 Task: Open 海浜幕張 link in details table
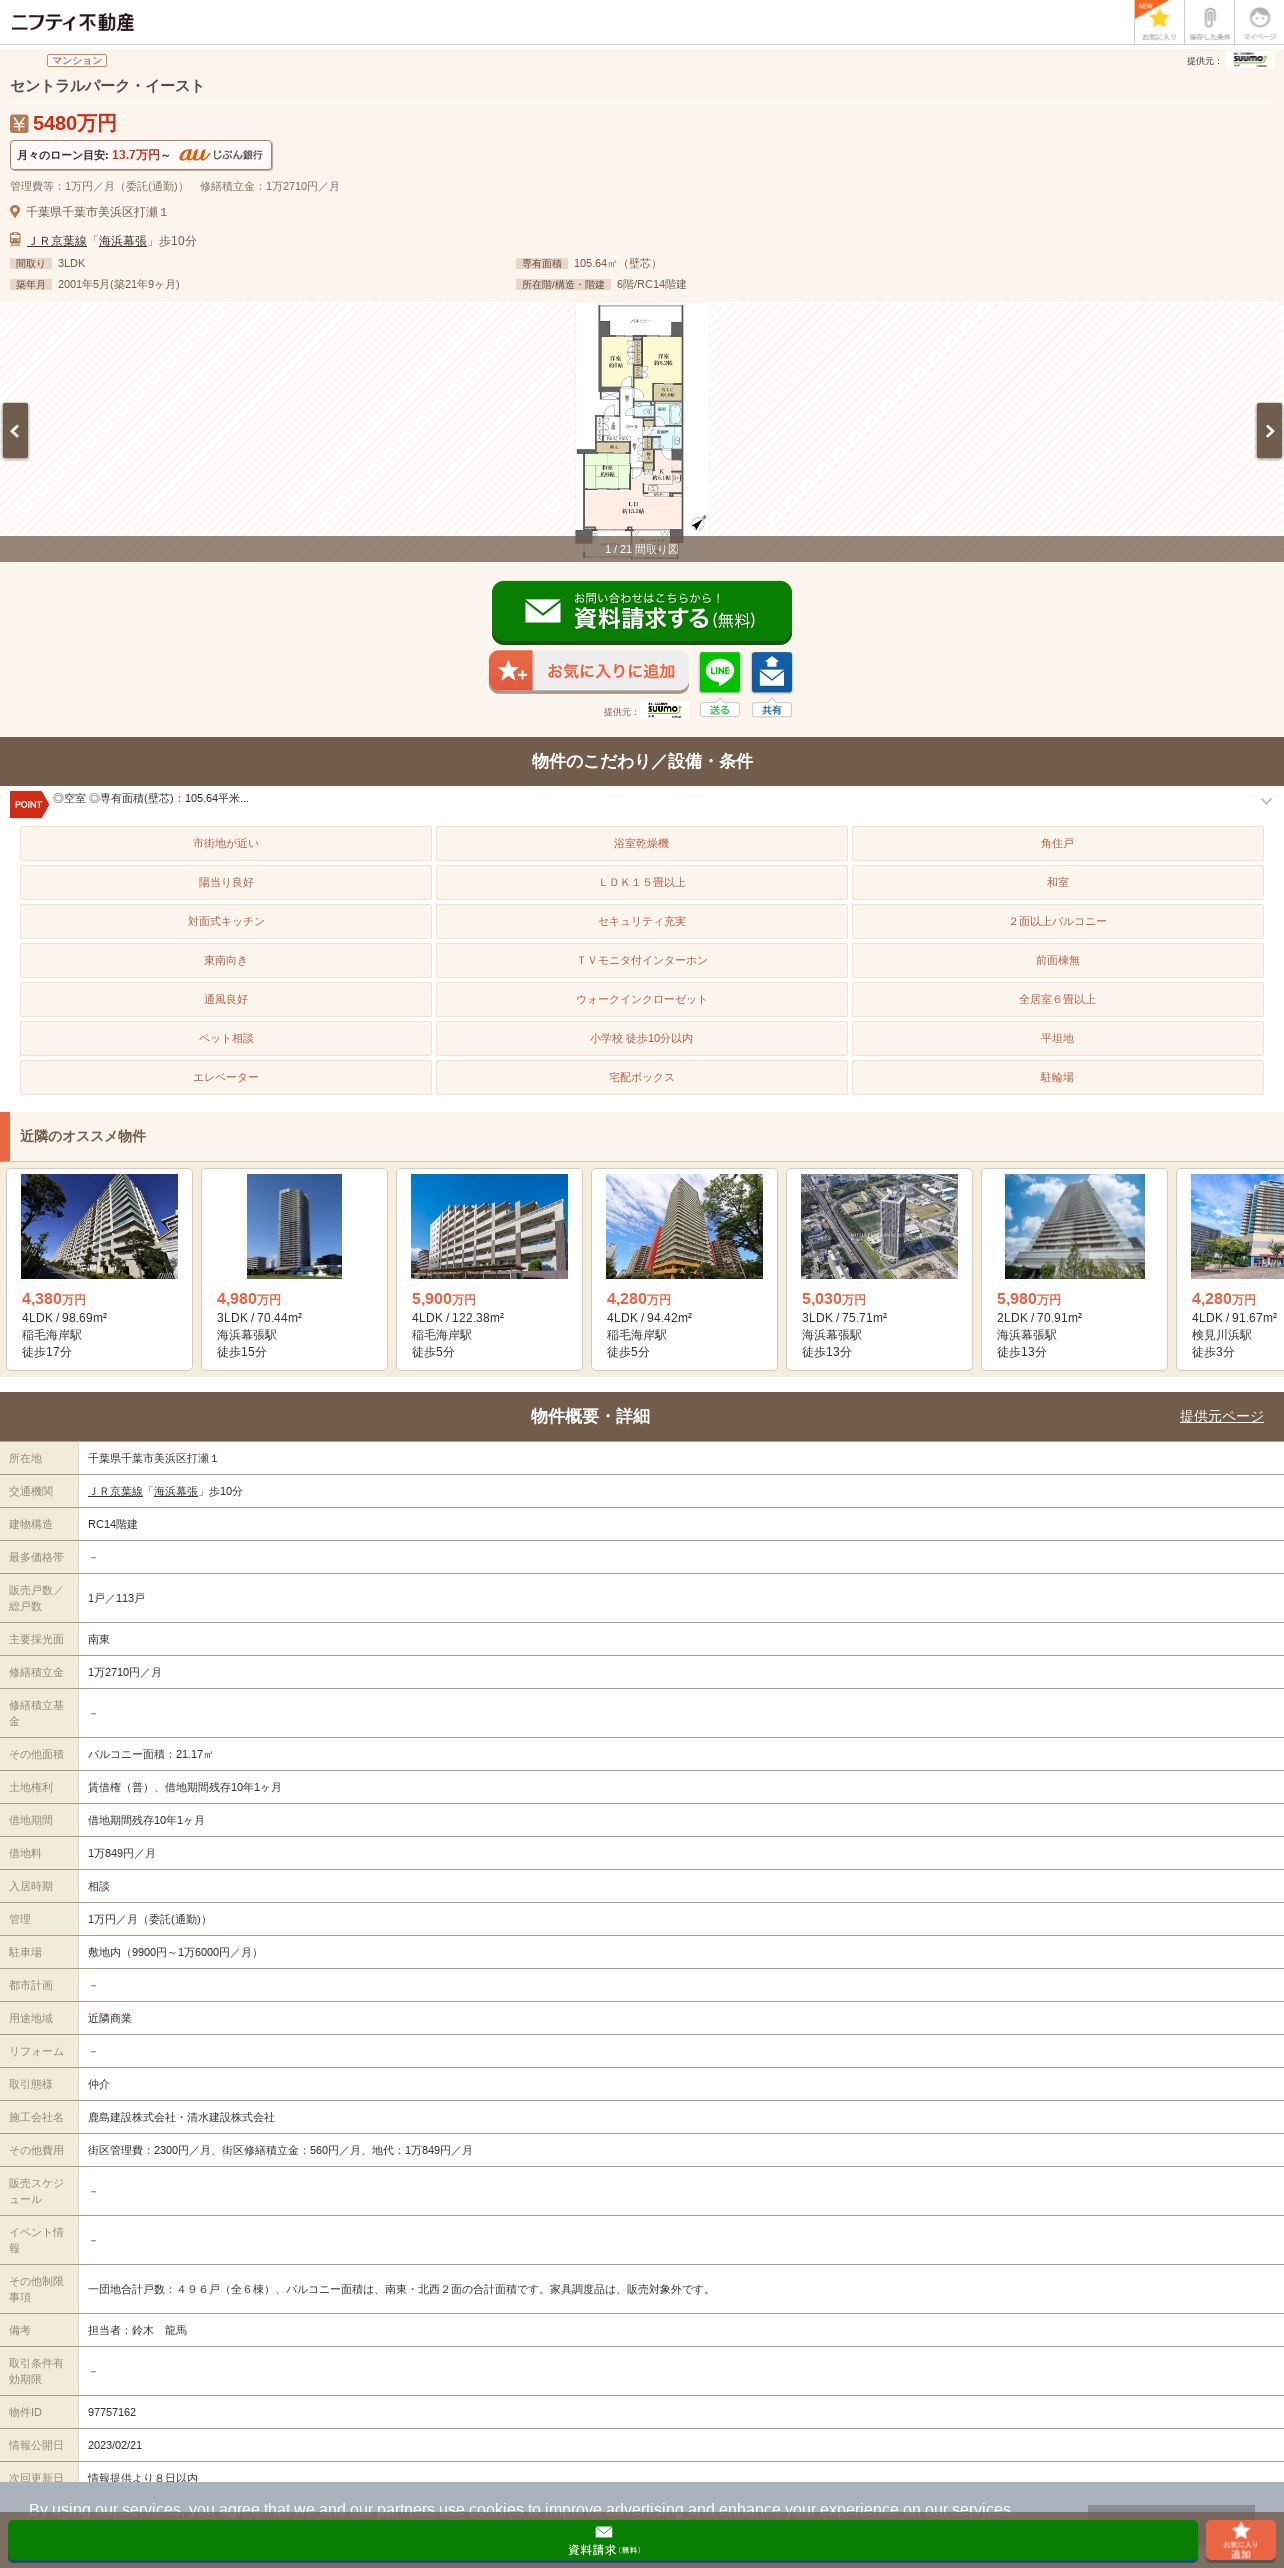click(176, 1491)
